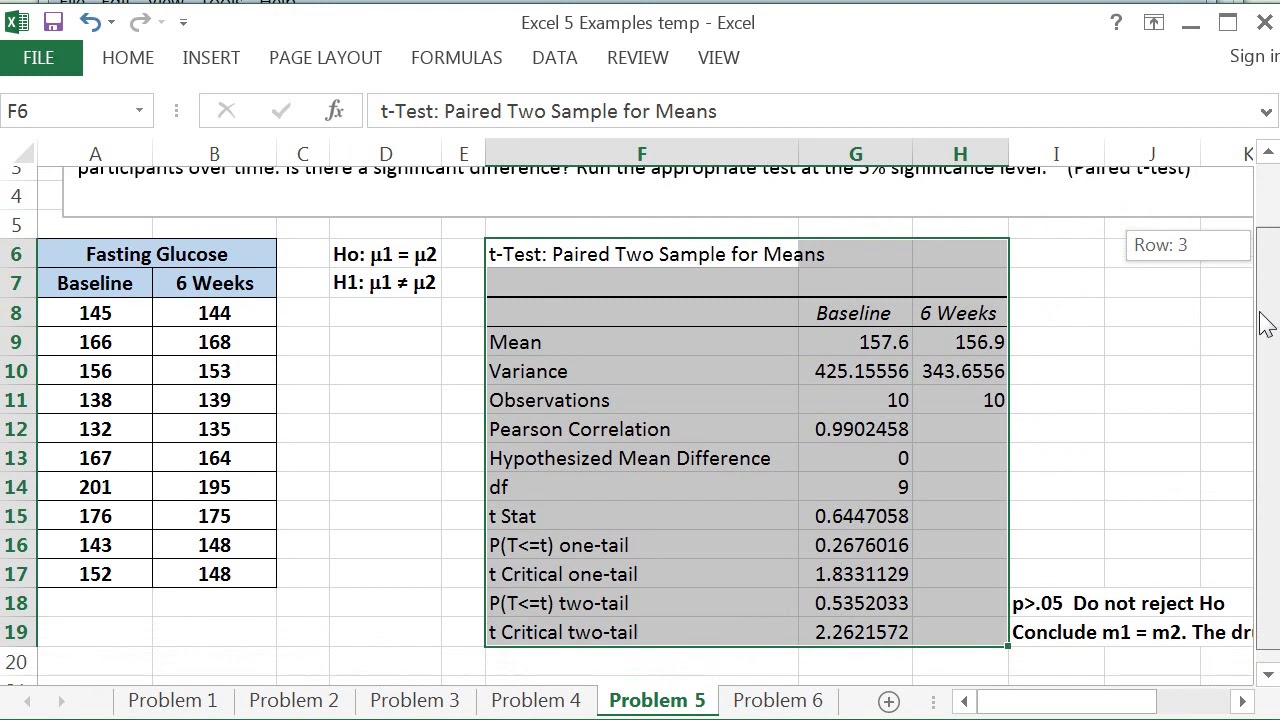Select the t Critical two-tail value 2.2621572
Image resolution: width=1280 pixels, height=720 pixels.
pyautogui.click(x=855, y=632)
